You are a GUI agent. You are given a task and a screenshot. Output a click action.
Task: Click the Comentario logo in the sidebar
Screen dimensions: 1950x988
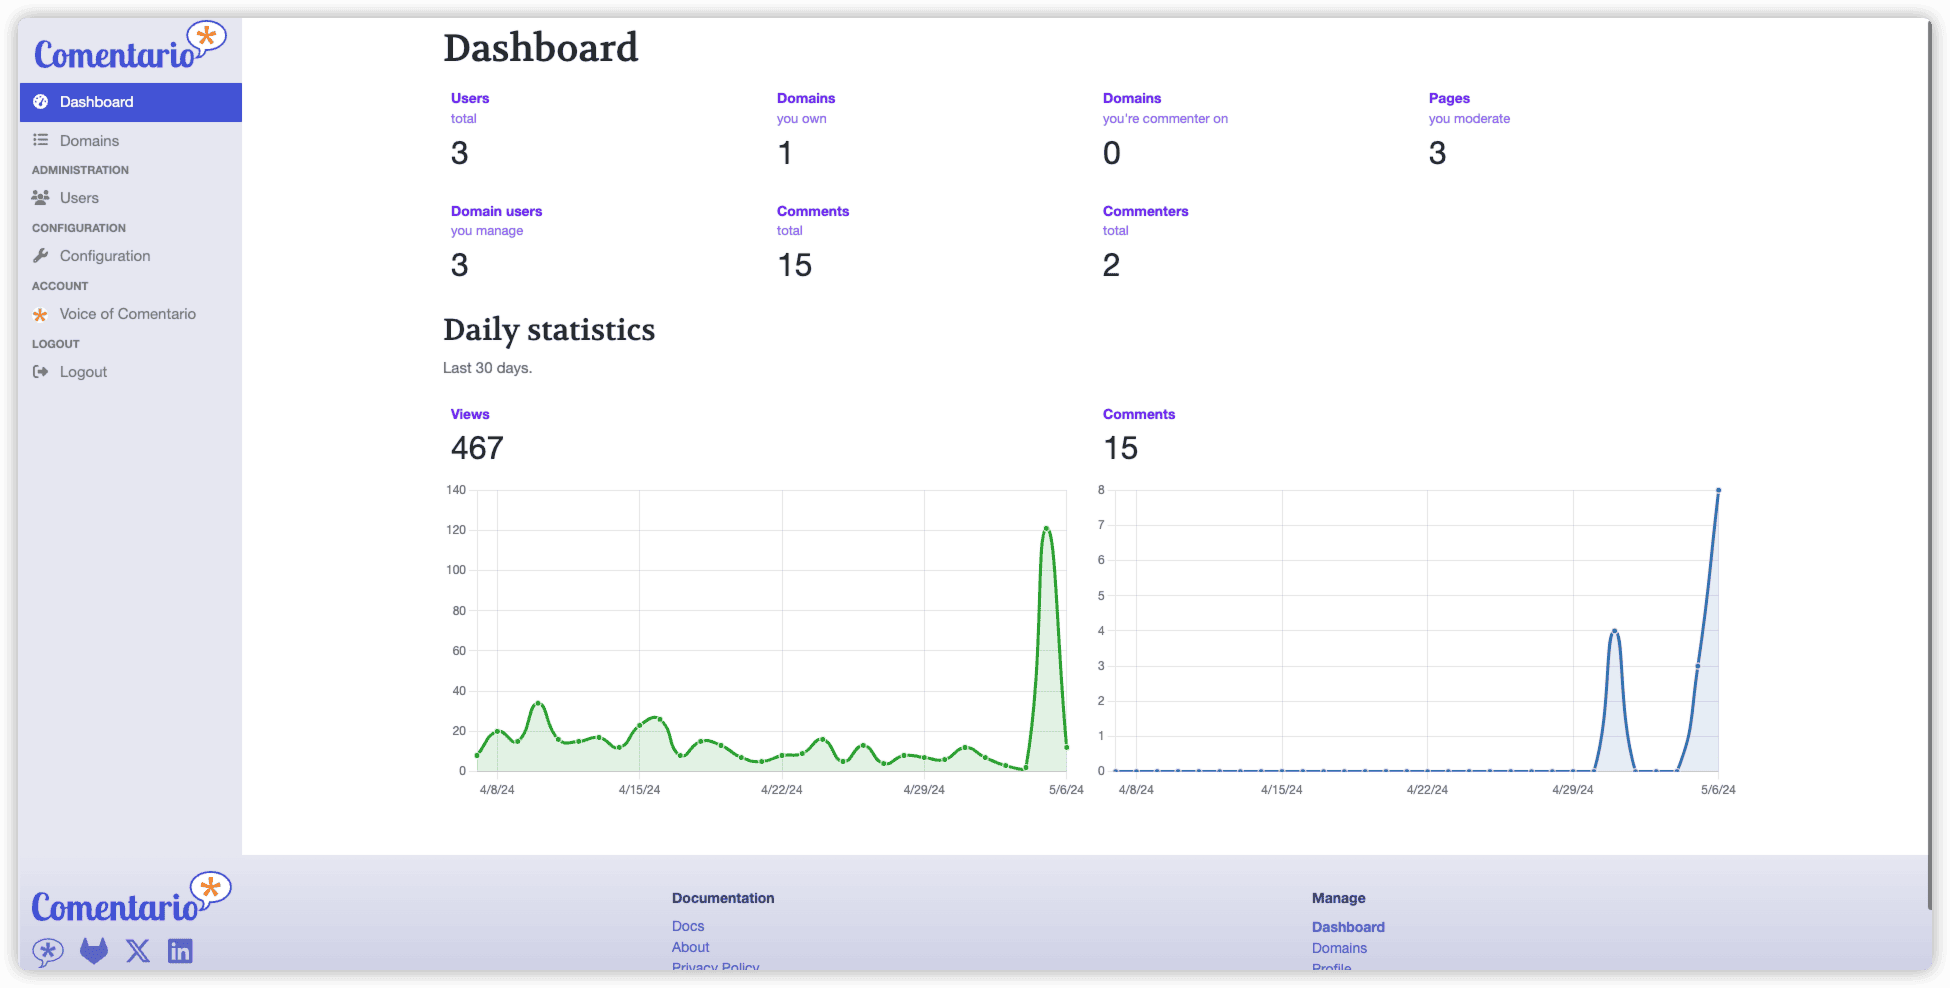129,49
